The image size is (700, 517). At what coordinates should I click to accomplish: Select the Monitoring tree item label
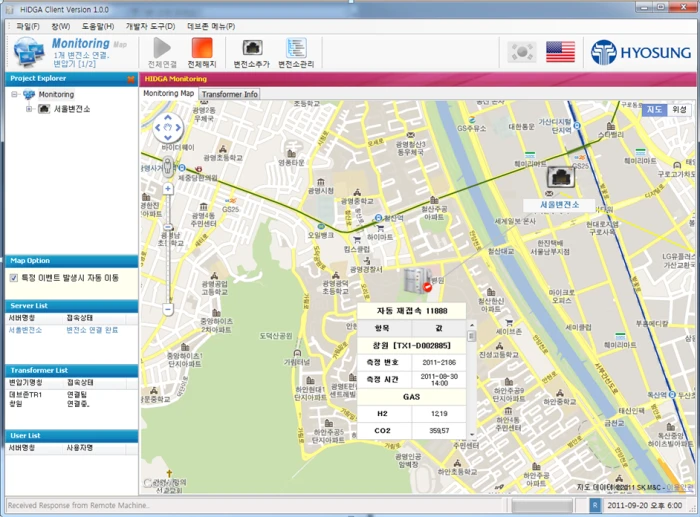click(x=56, y=94)
